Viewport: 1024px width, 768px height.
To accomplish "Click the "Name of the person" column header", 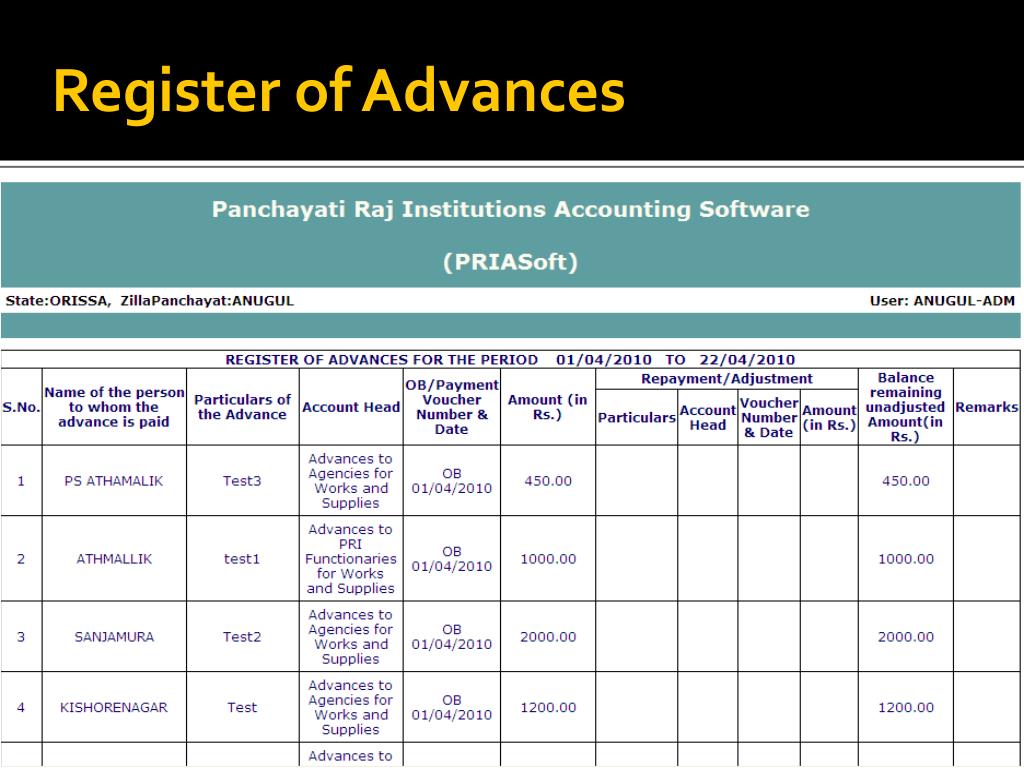I will pyautogui.click(x=114, y=407).
